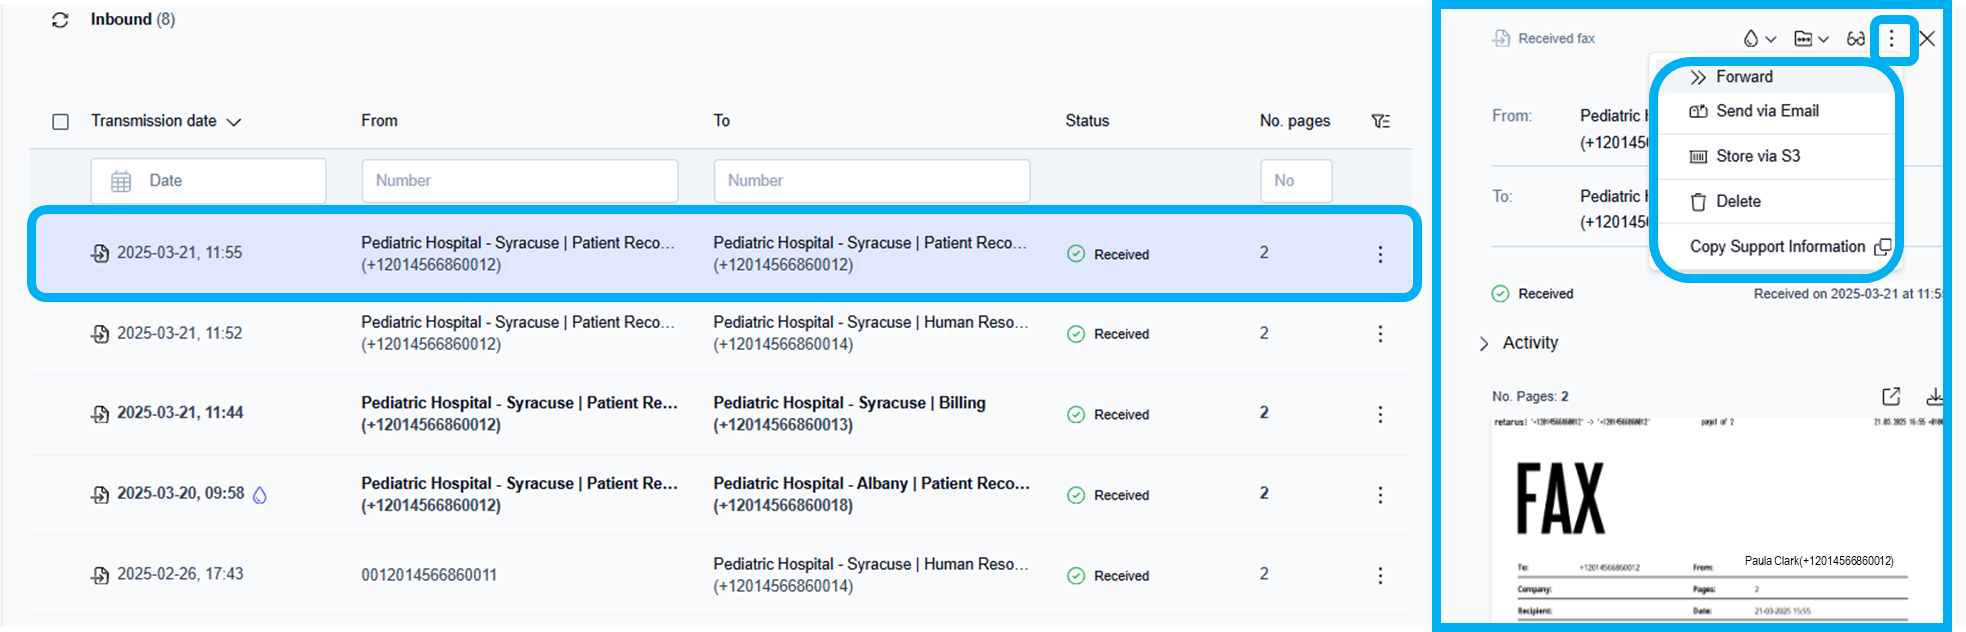Open the column filter settings icon

(x=1380, y=121)
